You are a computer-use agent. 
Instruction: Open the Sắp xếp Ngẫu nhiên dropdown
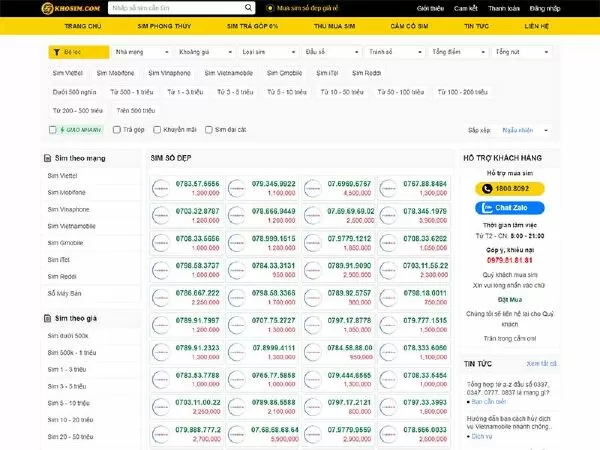point(524,130)
